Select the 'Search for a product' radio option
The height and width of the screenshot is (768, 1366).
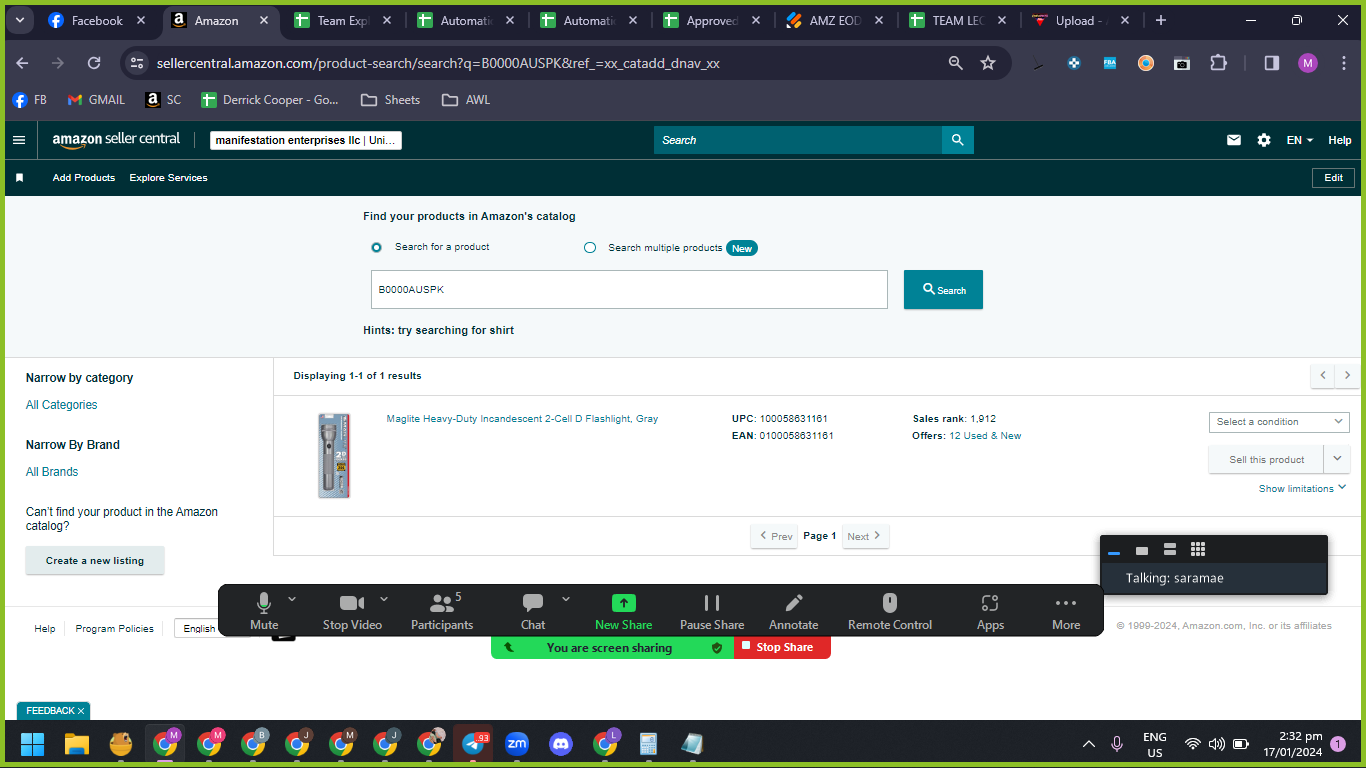(x=377, y=247)
